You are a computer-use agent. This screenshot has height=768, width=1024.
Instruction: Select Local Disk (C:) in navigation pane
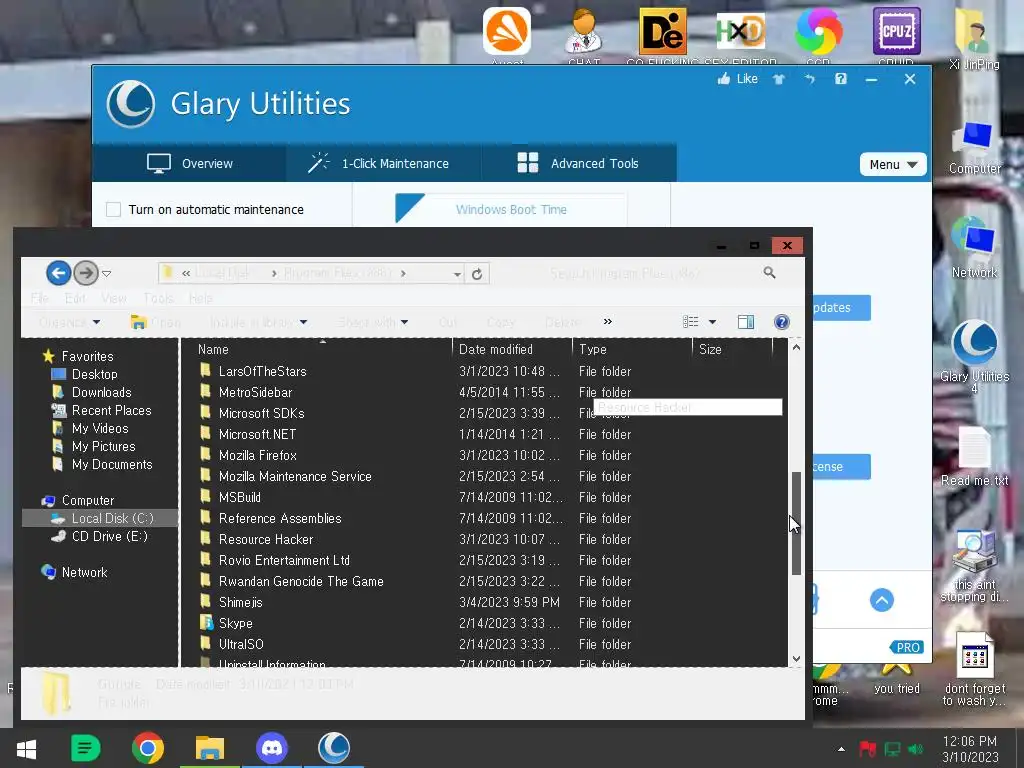pyautogui.click(x=100, y=518)
